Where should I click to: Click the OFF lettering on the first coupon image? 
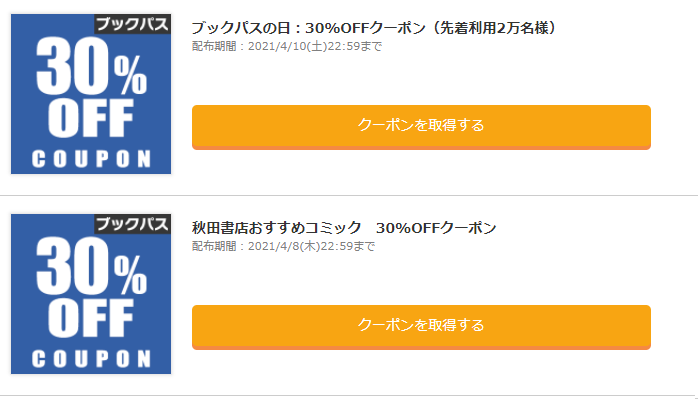[91, 118]
